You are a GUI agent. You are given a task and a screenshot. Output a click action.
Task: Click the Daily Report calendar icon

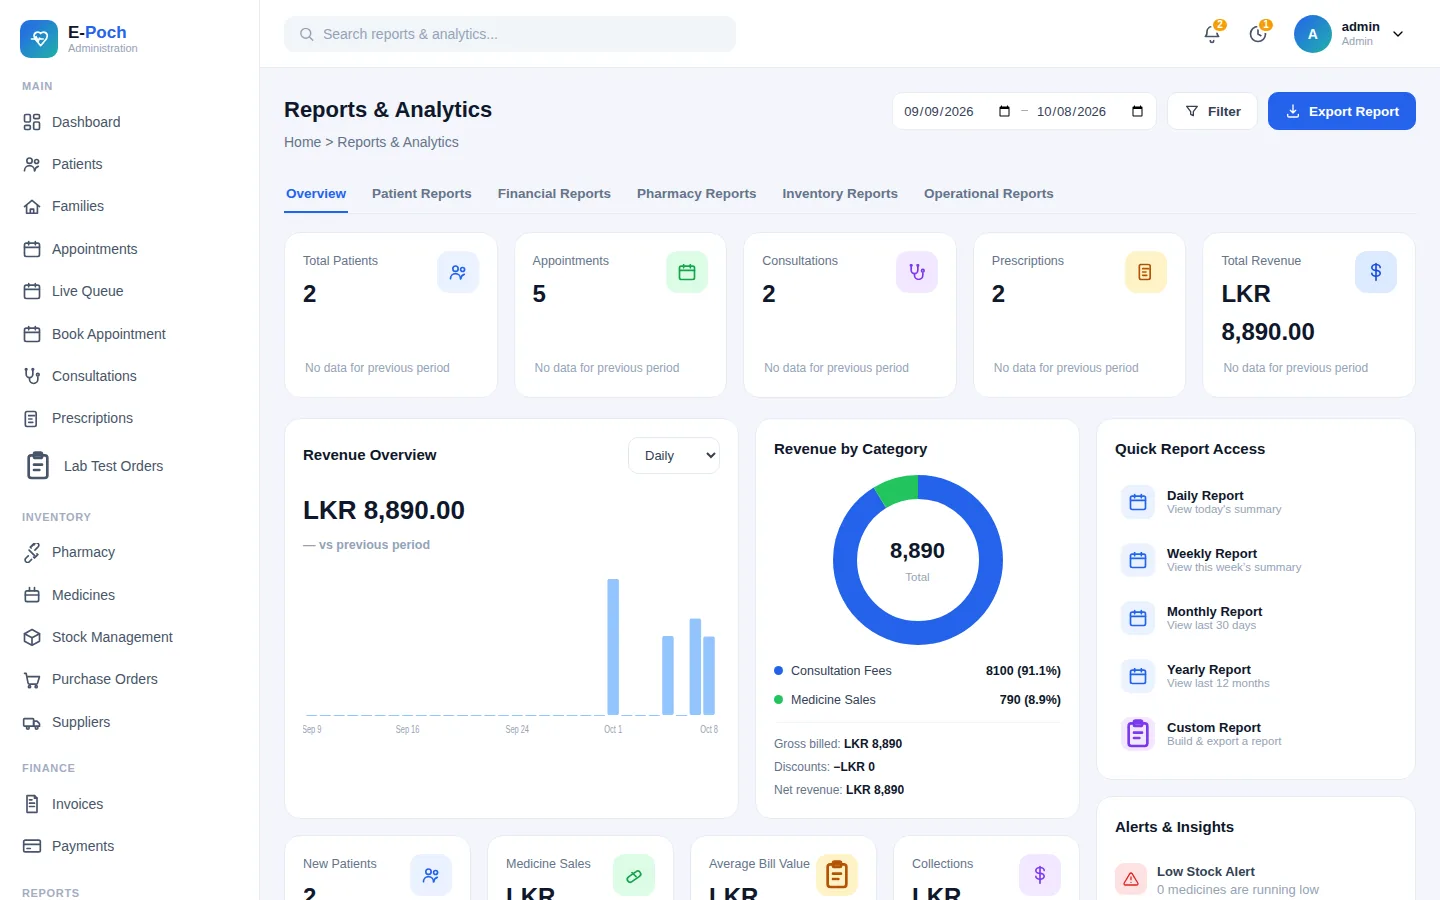tap(1138, 502)
